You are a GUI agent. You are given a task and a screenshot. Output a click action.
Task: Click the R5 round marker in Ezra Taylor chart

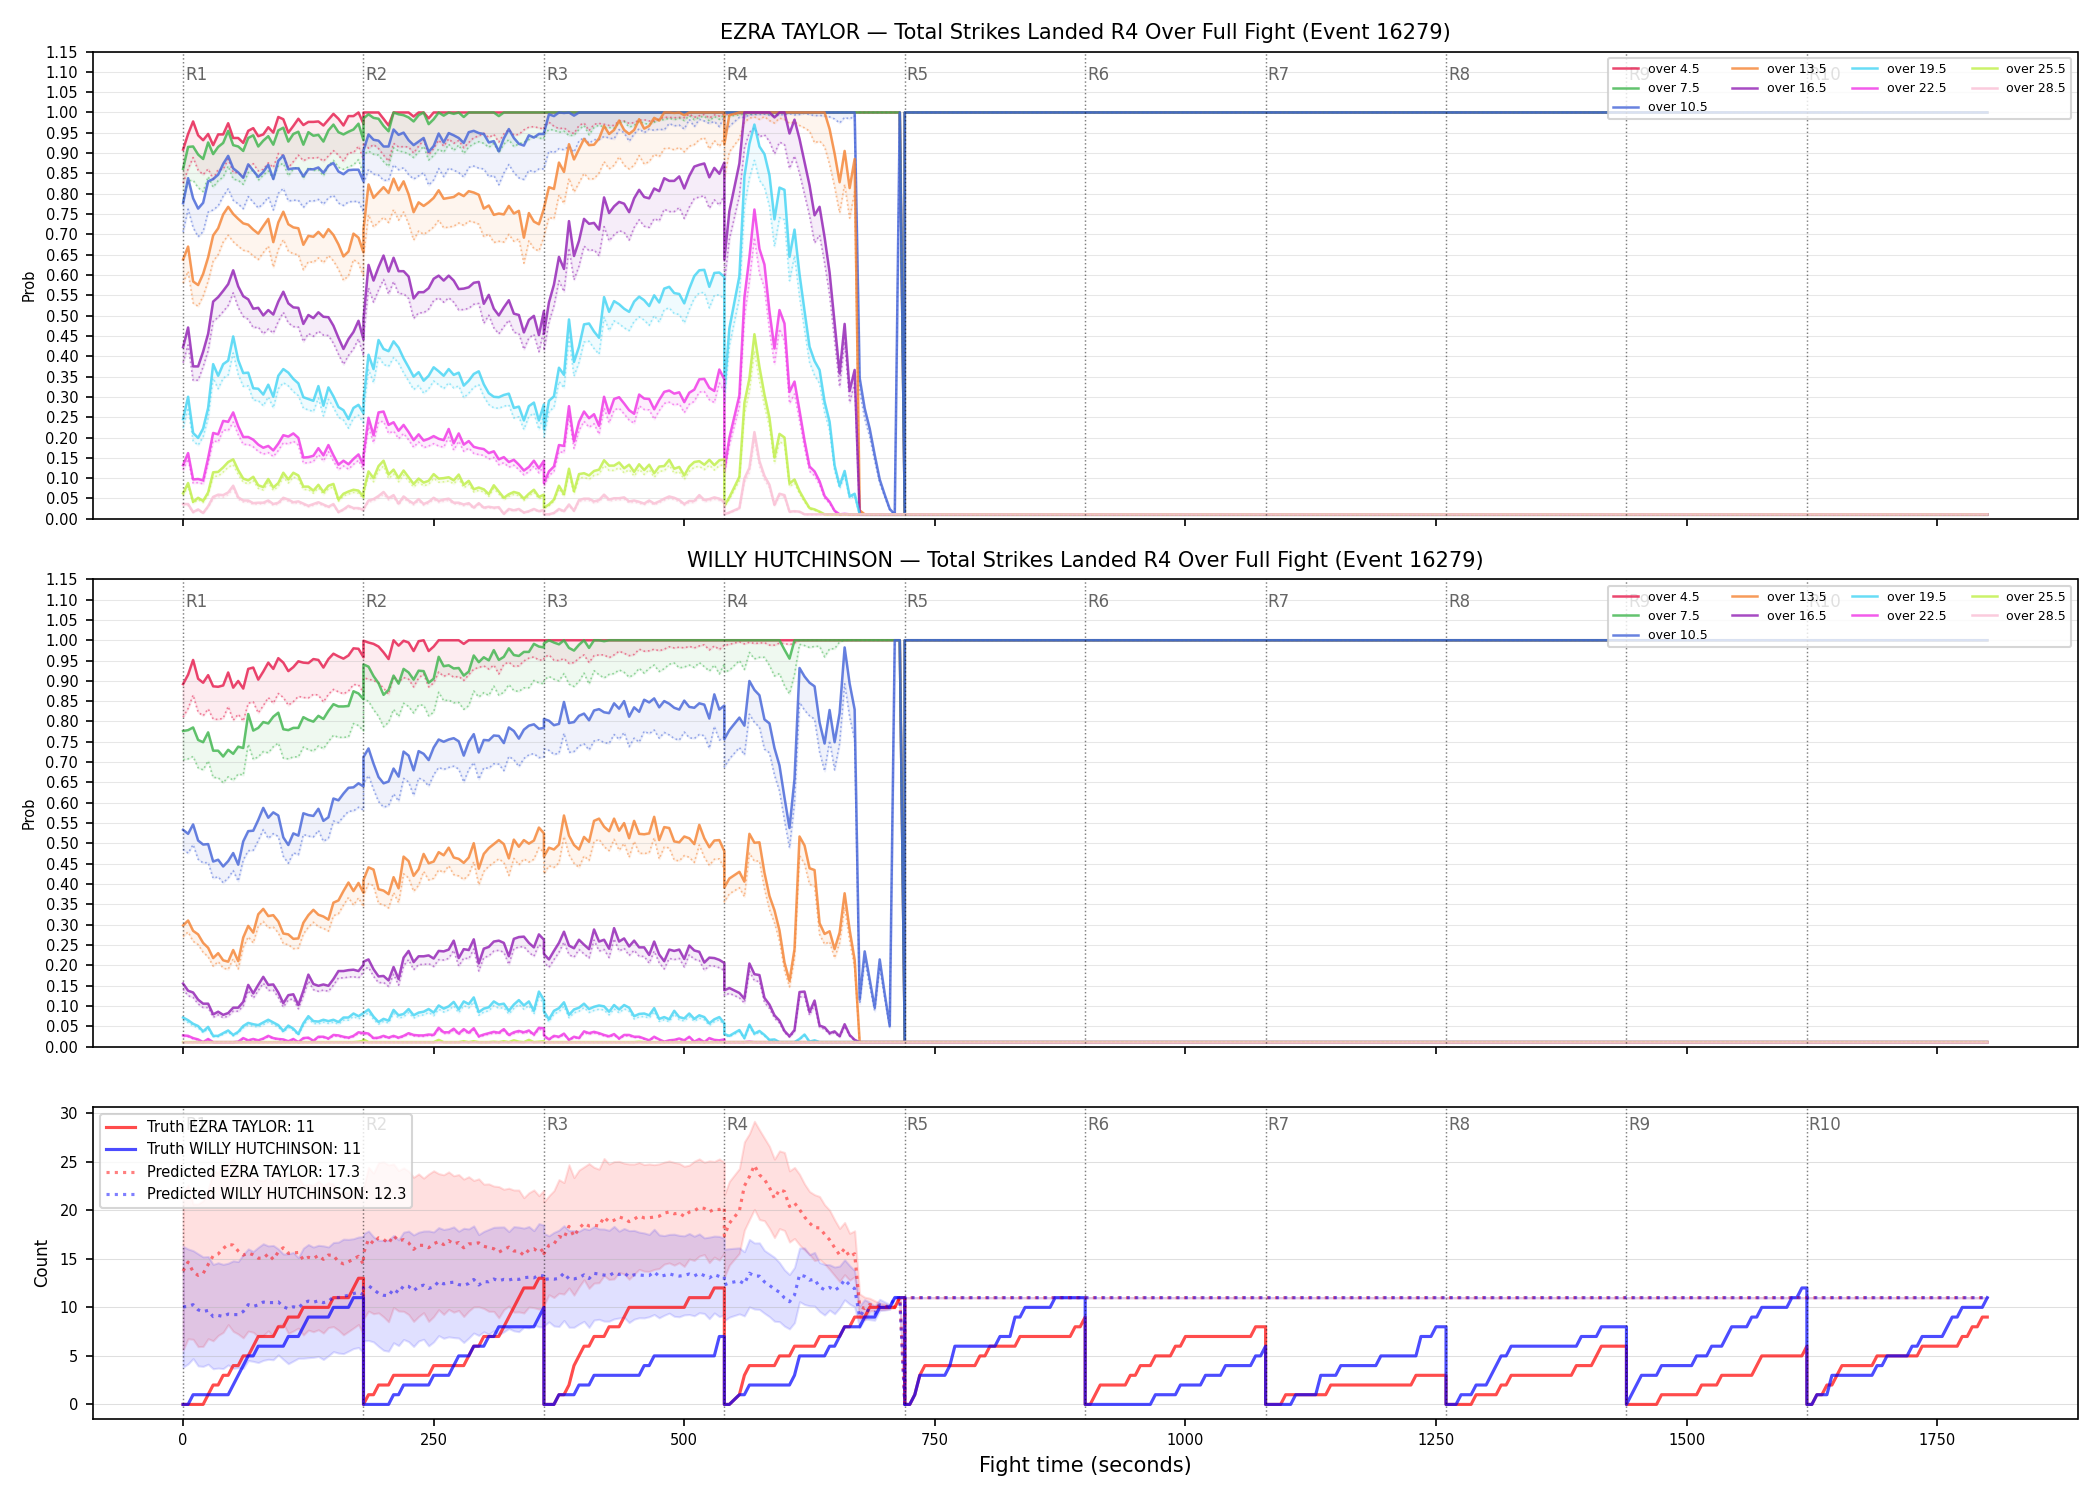[917, 74]
